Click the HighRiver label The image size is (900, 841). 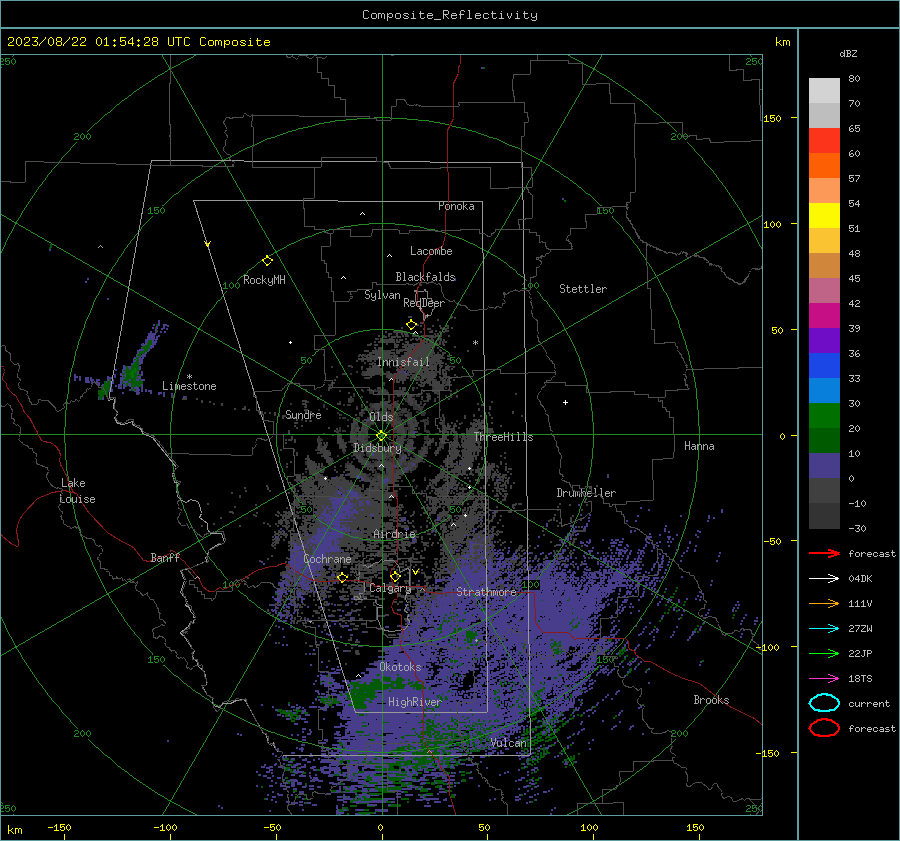coord(414,702)
